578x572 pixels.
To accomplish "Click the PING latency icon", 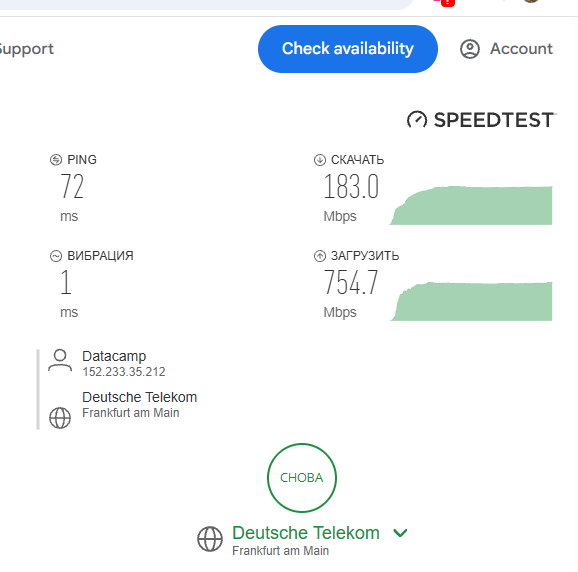I will (56, 160).
